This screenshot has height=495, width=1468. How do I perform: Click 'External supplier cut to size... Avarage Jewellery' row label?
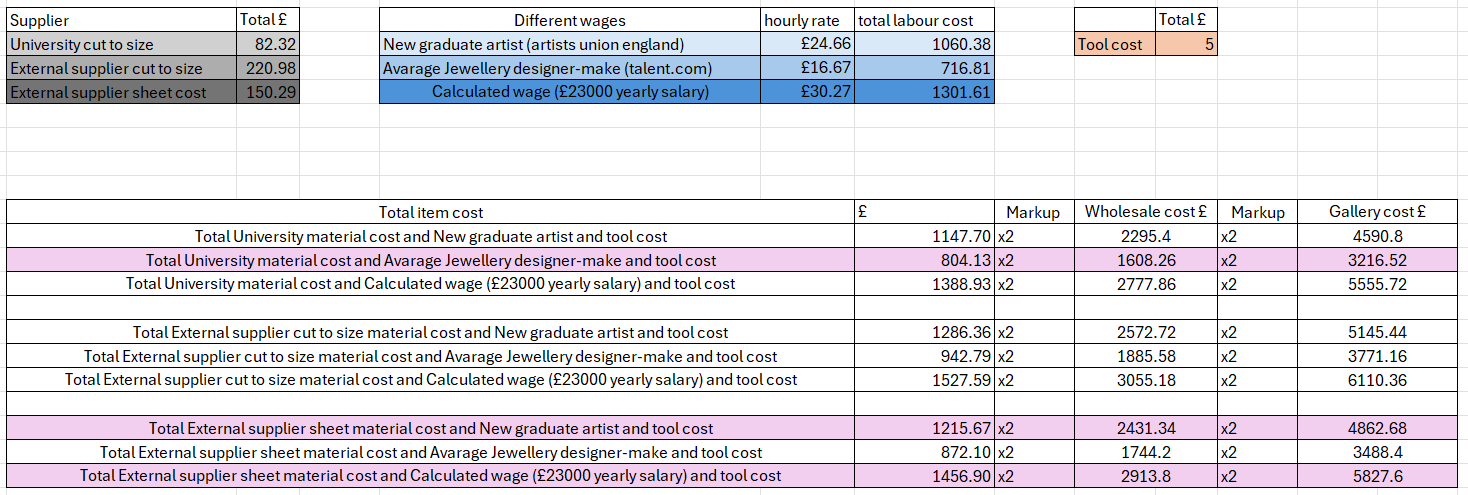point(431,356)
